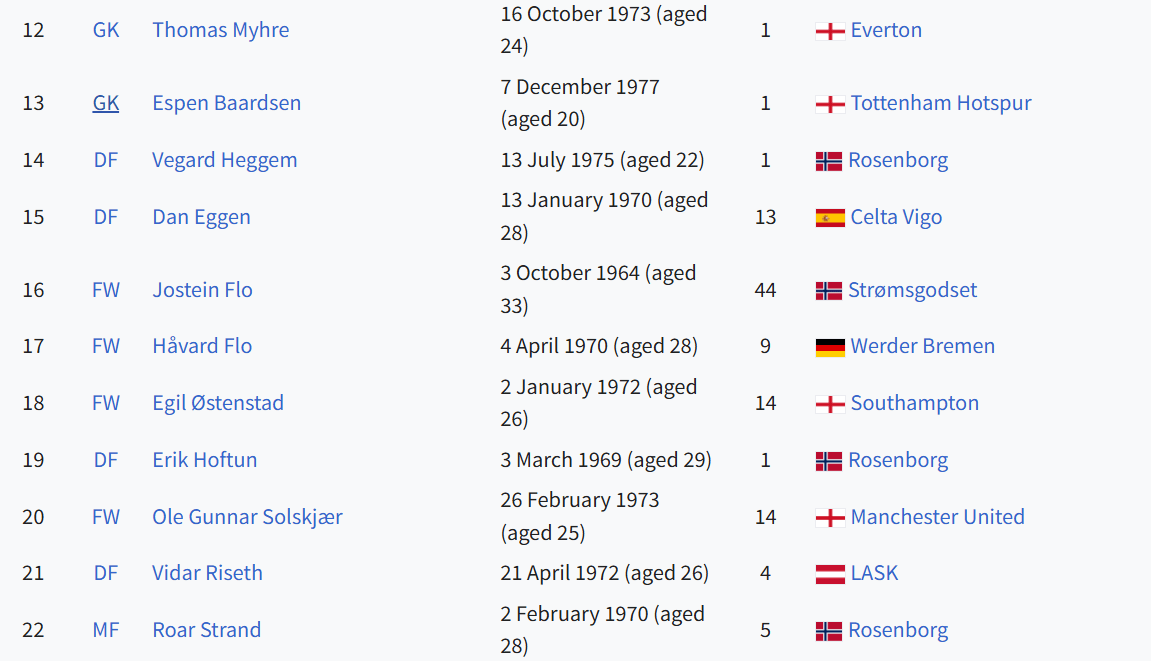Follow the Ole Gunnar Solskjær link

click(x=247, y=517)
